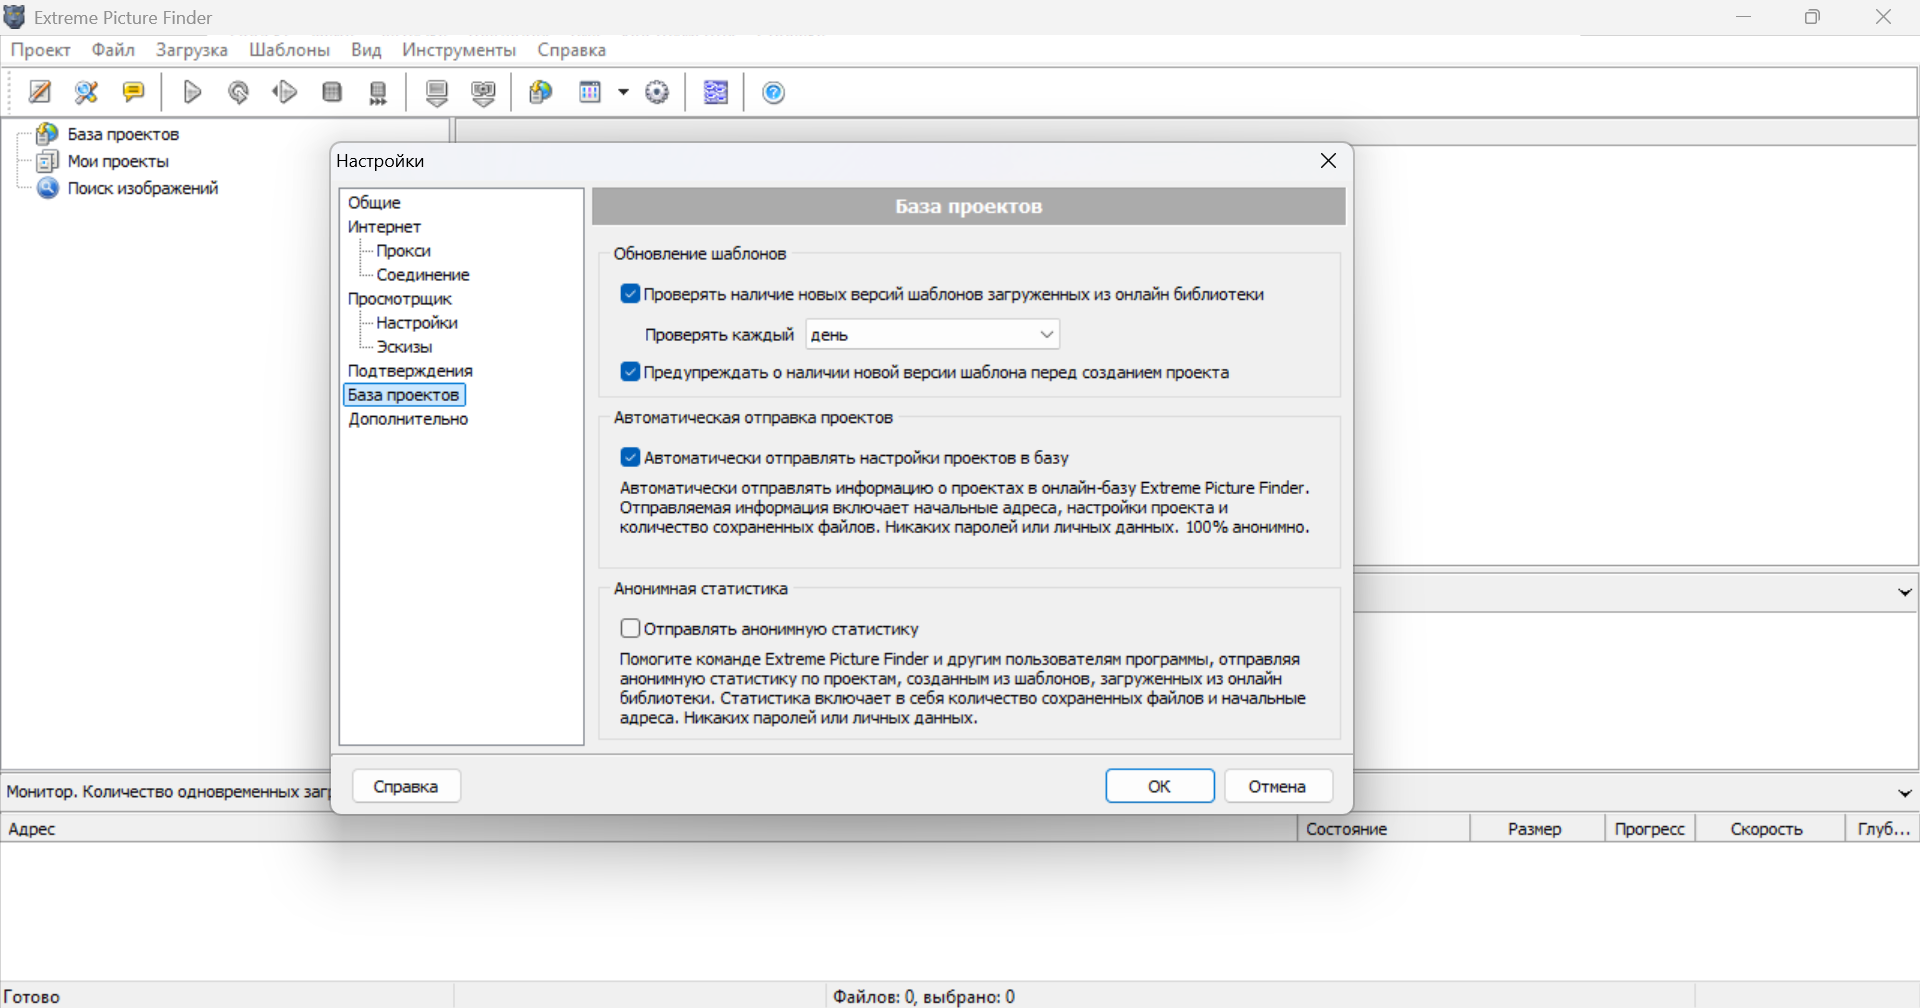Image resolution: width=1920 pixels, height=1008 pixels.
Task: Click the new project pencil icon
Action: [40, 92]
